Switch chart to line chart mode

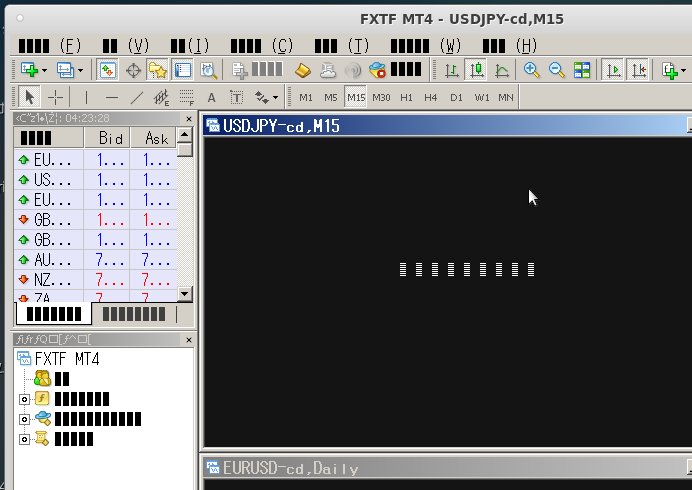502,70
